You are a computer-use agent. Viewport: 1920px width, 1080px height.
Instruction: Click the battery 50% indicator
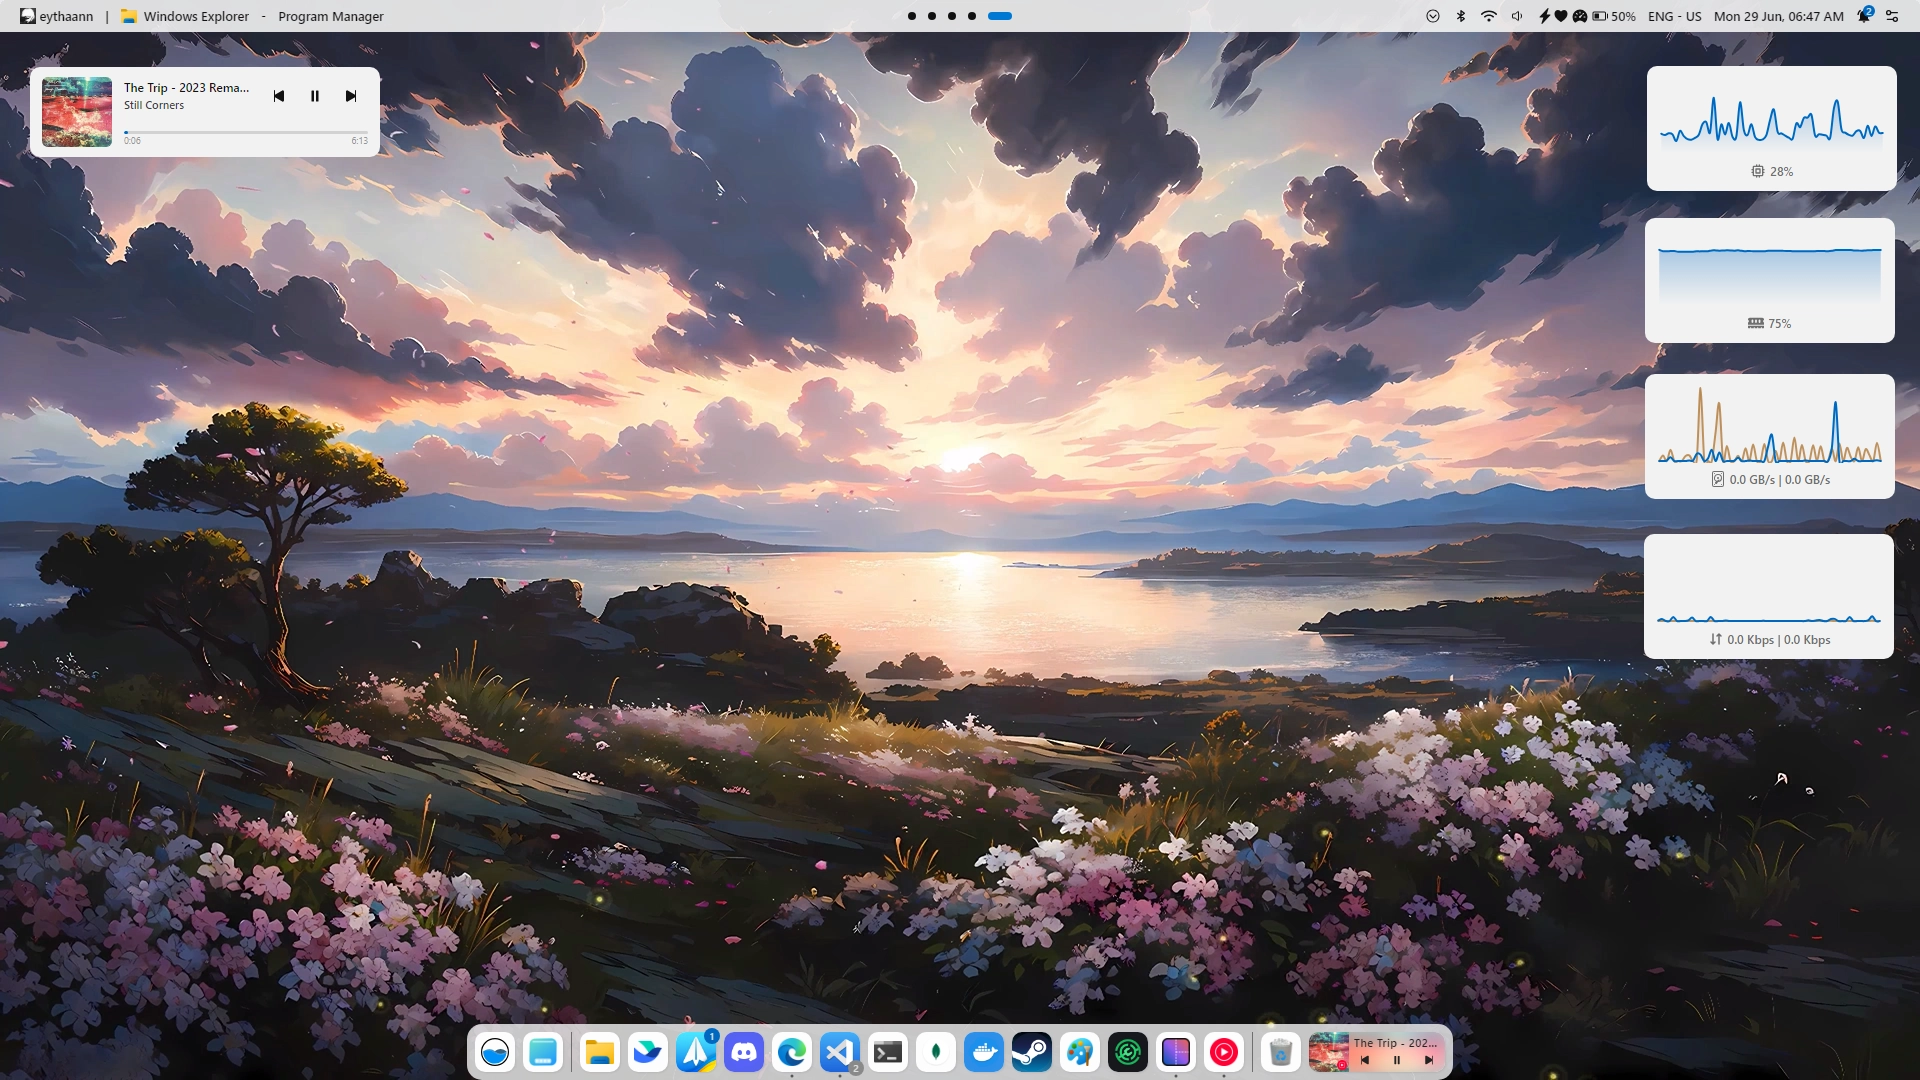(1614, 16)
